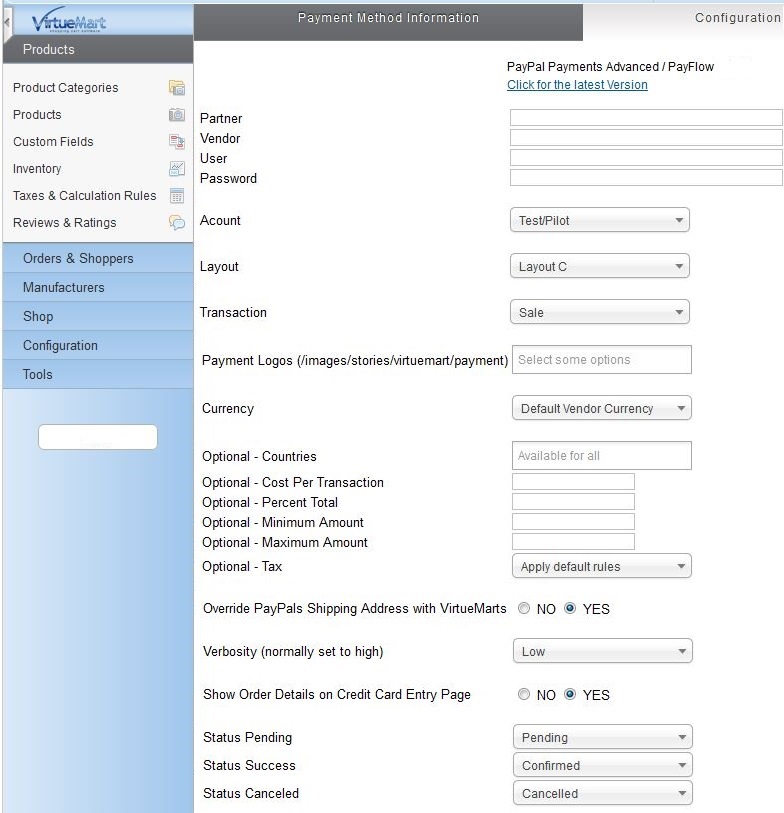
Task: Open the Status Pending dropdown
Action: [x=603, y=737]
